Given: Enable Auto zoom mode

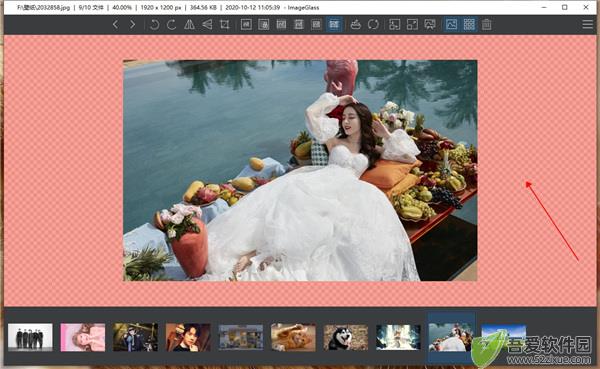Looking at the screenshot, I should click(246, 24).
